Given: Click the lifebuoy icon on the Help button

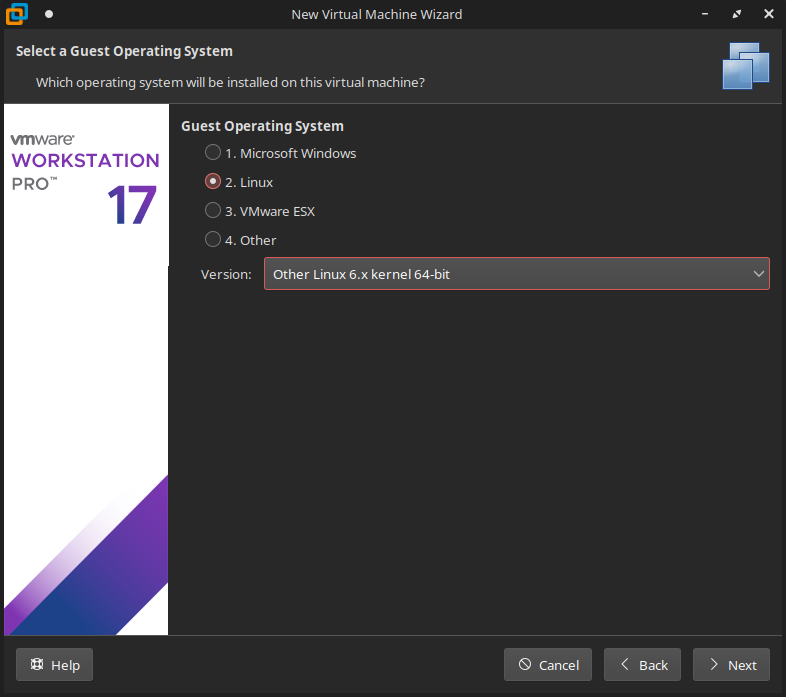Looking at the screenshot, I should click(x=37, y=665).
